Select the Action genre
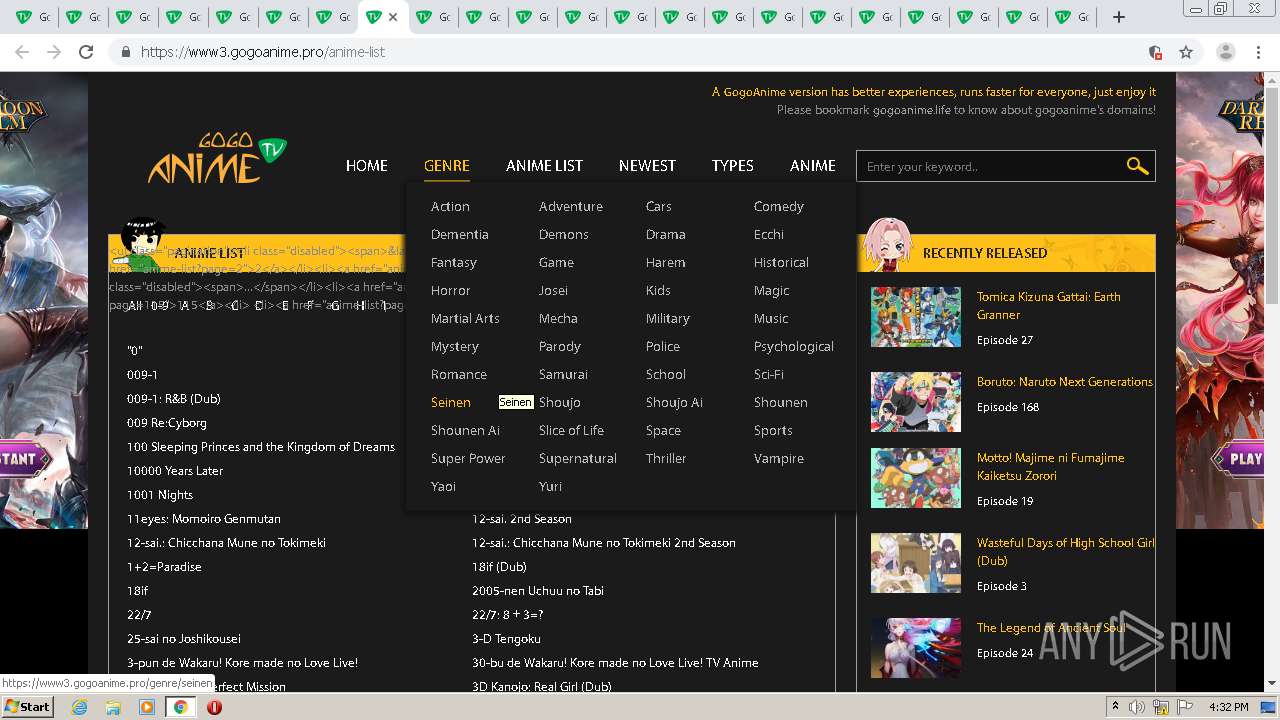This screenshot has height=720, width=1280. [x=450, y=206]
